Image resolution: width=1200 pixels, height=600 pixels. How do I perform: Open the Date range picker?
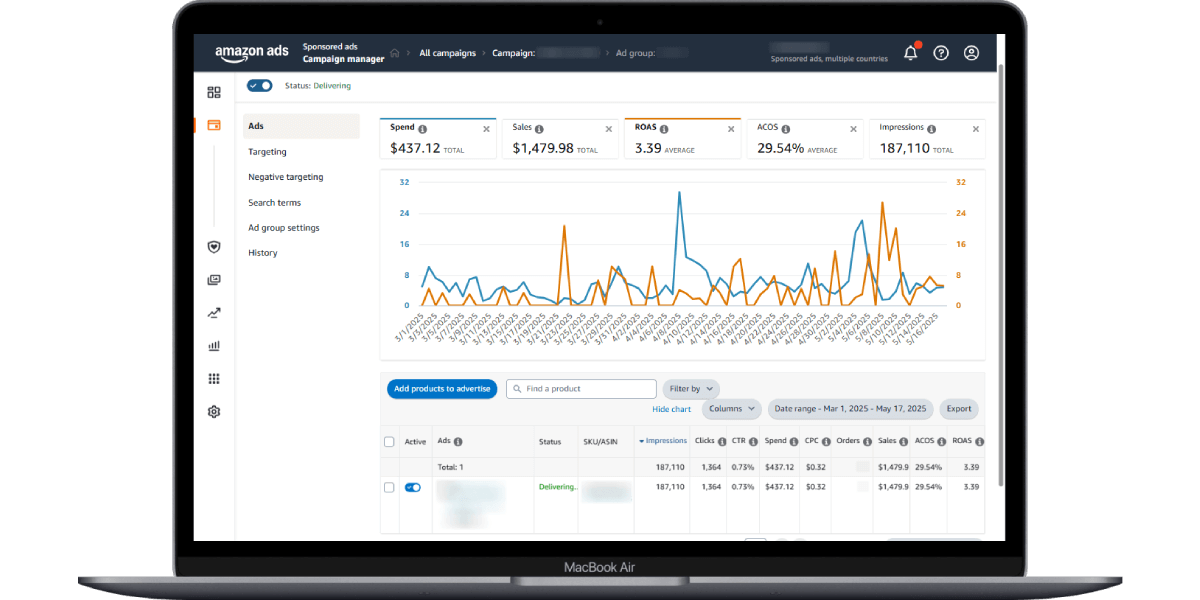(851, 409)
